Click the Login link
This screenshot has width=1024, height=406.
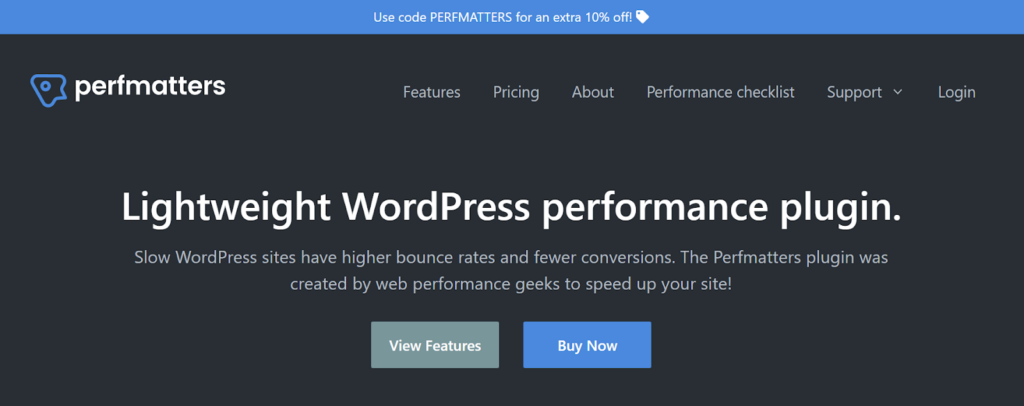coord(956,92)
